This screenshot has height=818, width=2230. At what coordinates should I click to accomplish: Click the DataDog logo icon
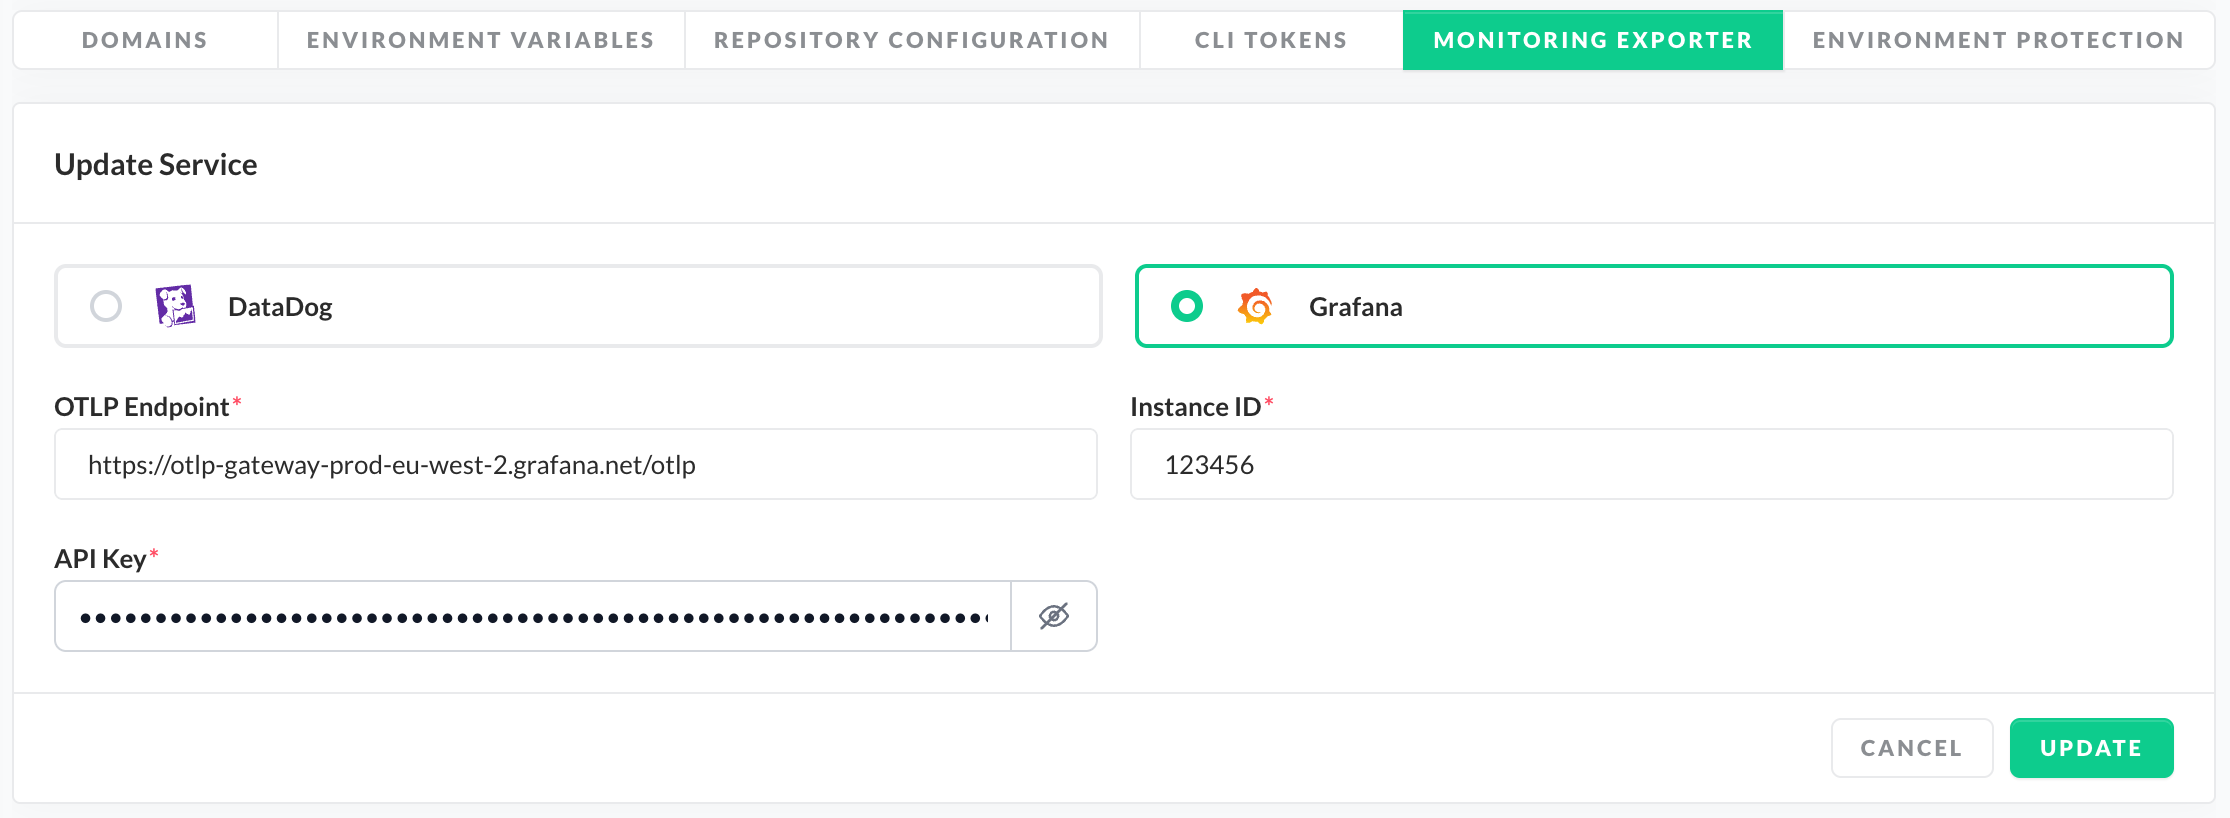point(175,306)
